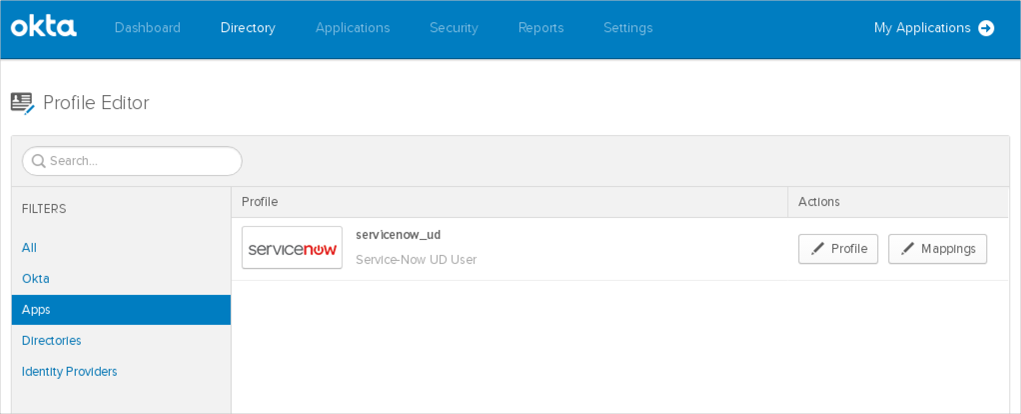The image size is (1021, 414).
Task: Go to the Applications menu
Action: (x=352, y=28)
